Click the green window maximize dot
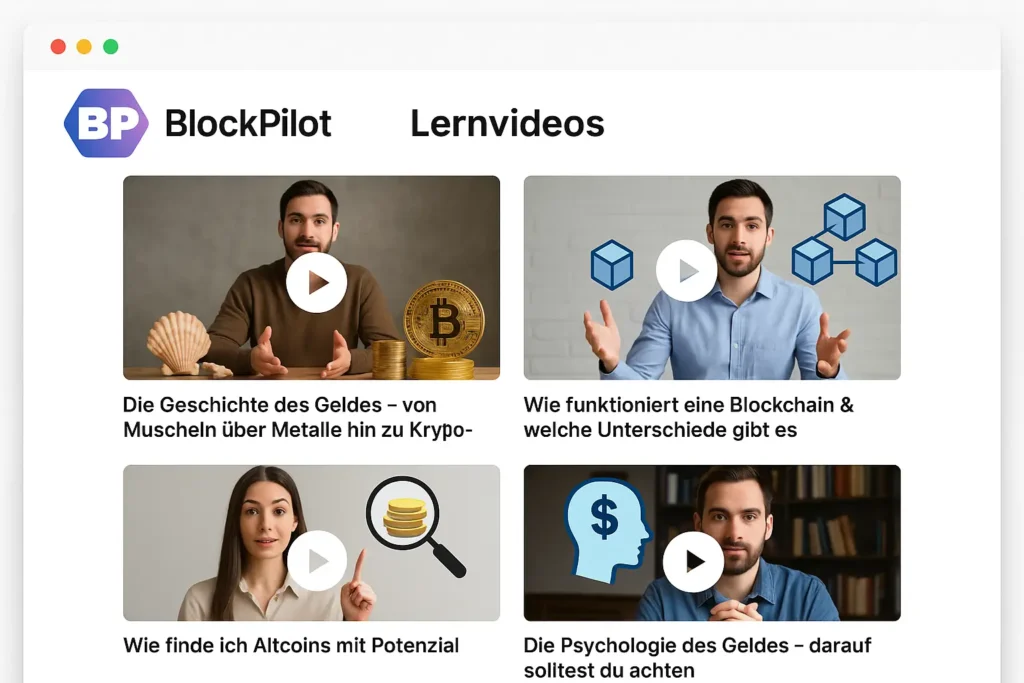Image resolution: width=1024 pixels, height=683 pixels. (x=111, y=46)
